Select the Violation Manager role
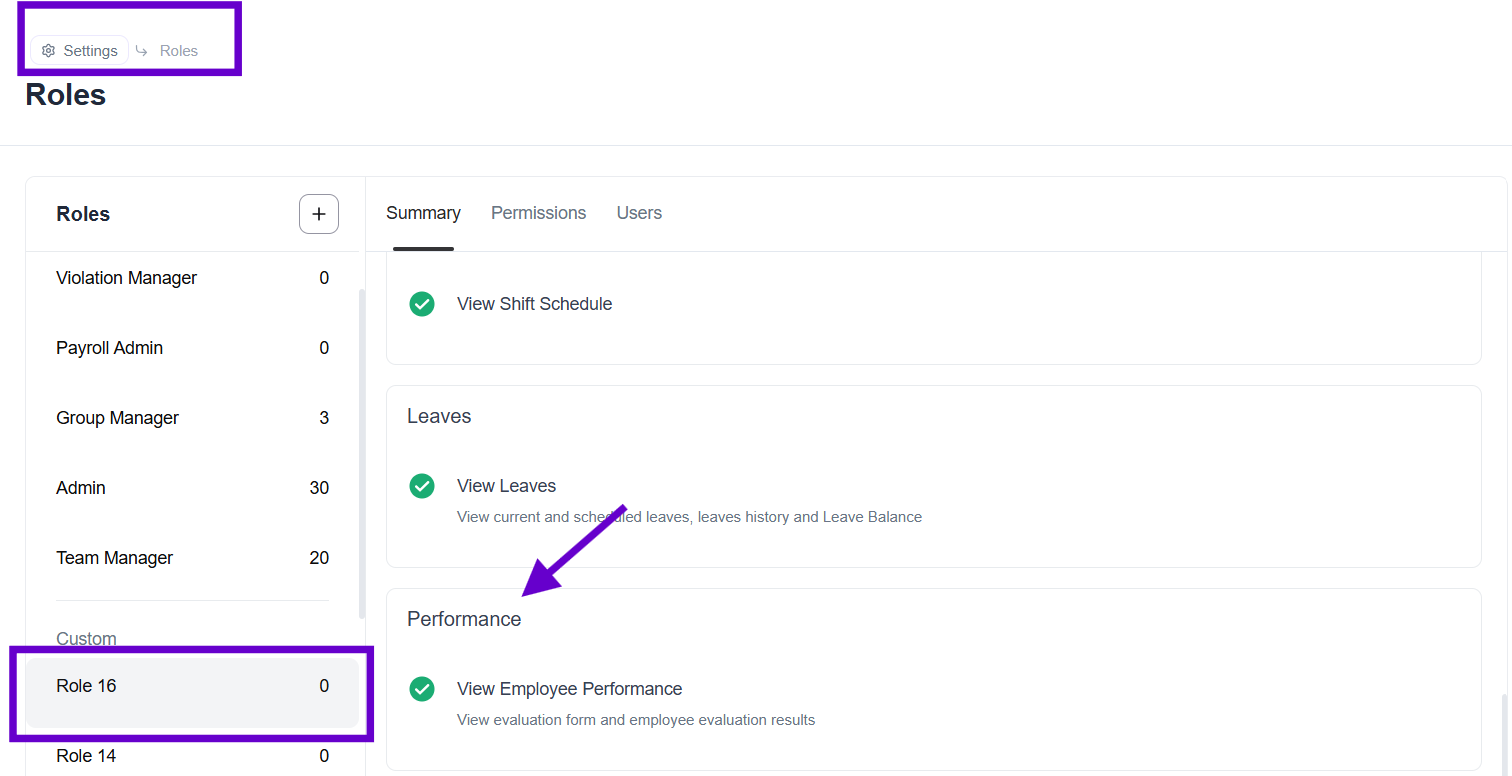This screenshot has width=1512, height=776. pyautogui.click(x=127, y=278)
